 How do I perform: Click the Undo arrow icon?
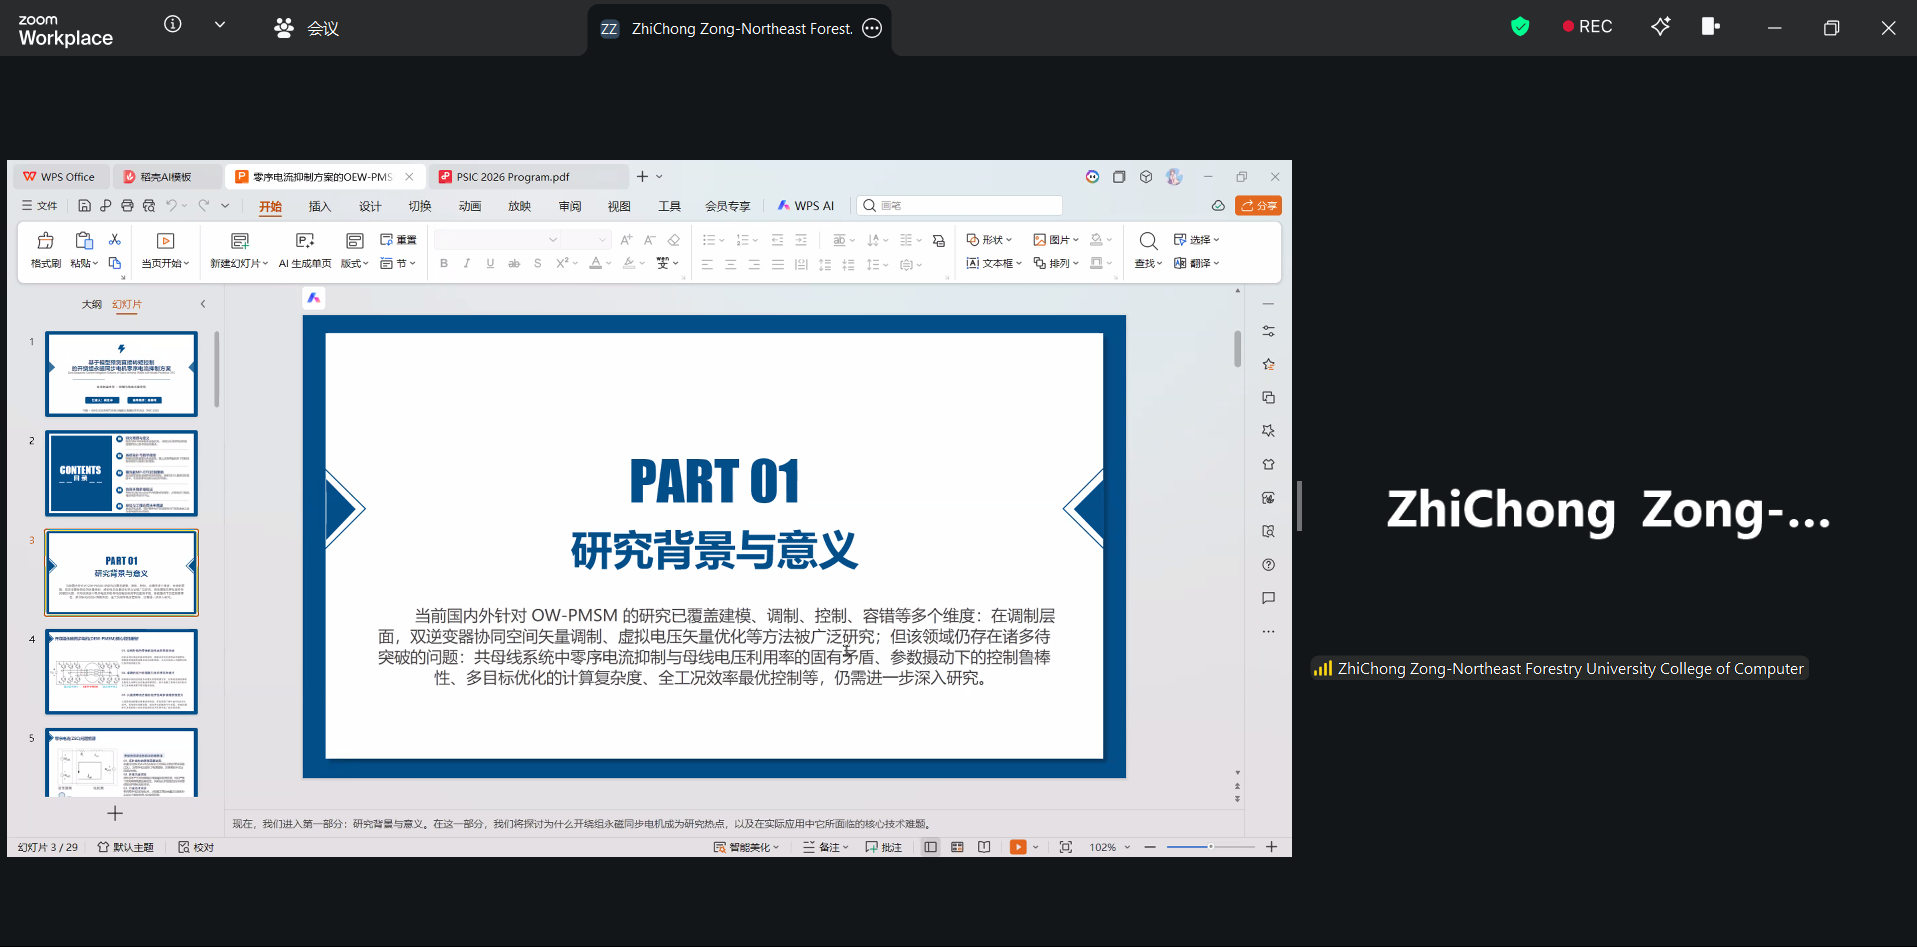[172, 205]
